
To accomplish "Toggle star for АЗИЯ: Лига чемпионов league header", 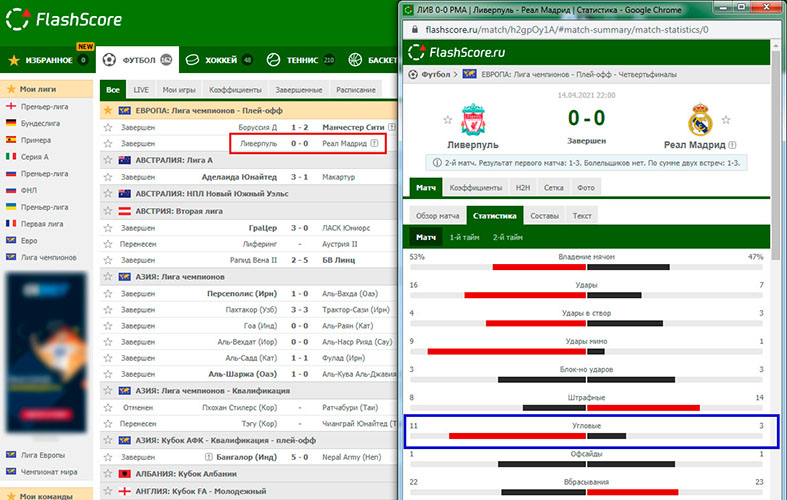I will 107,277.
